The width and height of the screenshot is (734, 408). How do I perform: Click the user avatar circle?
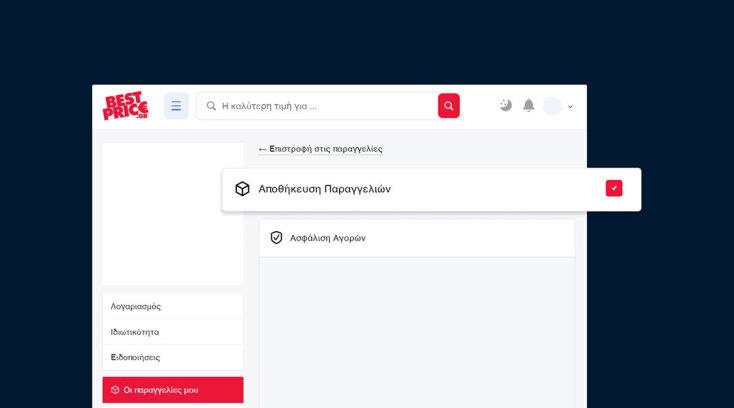(552, 106)
